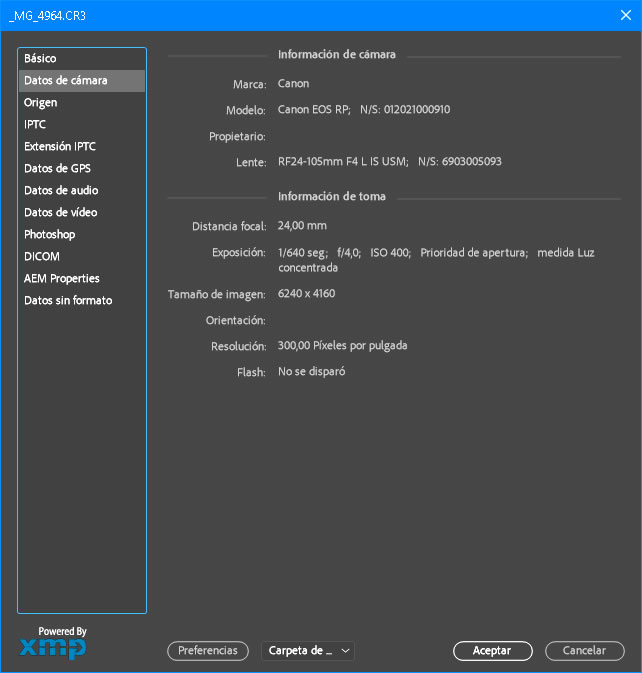Select resolution 300,00 Píxeles por pulgada
Viewport: 642px width, 673px height.
coord(342,346)
